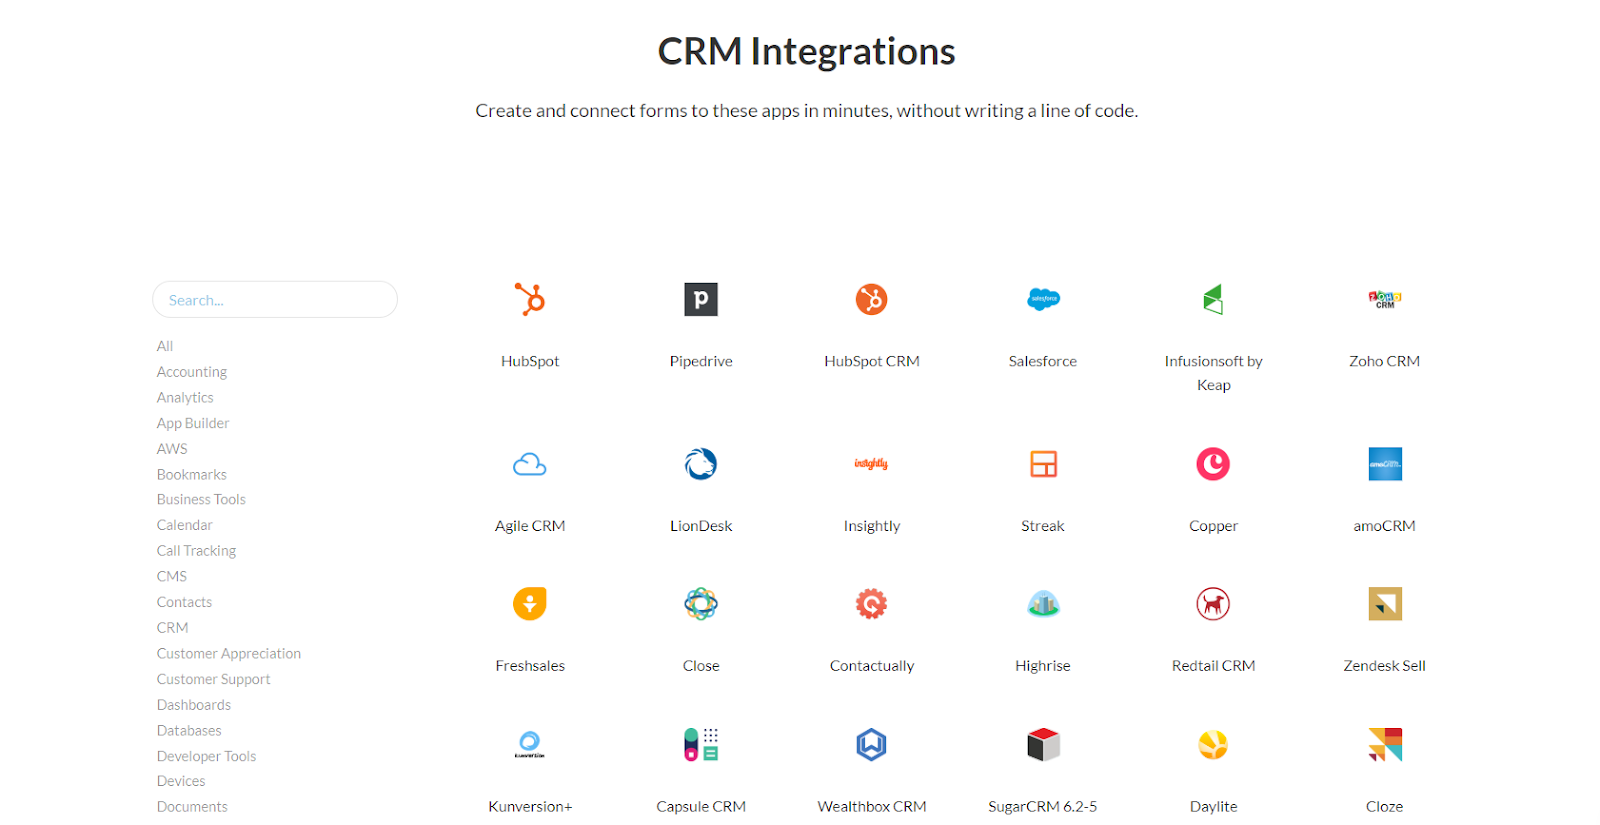1600x825 pixels.
Task: Click the amoCRM icon
Action: (1385, 464)
